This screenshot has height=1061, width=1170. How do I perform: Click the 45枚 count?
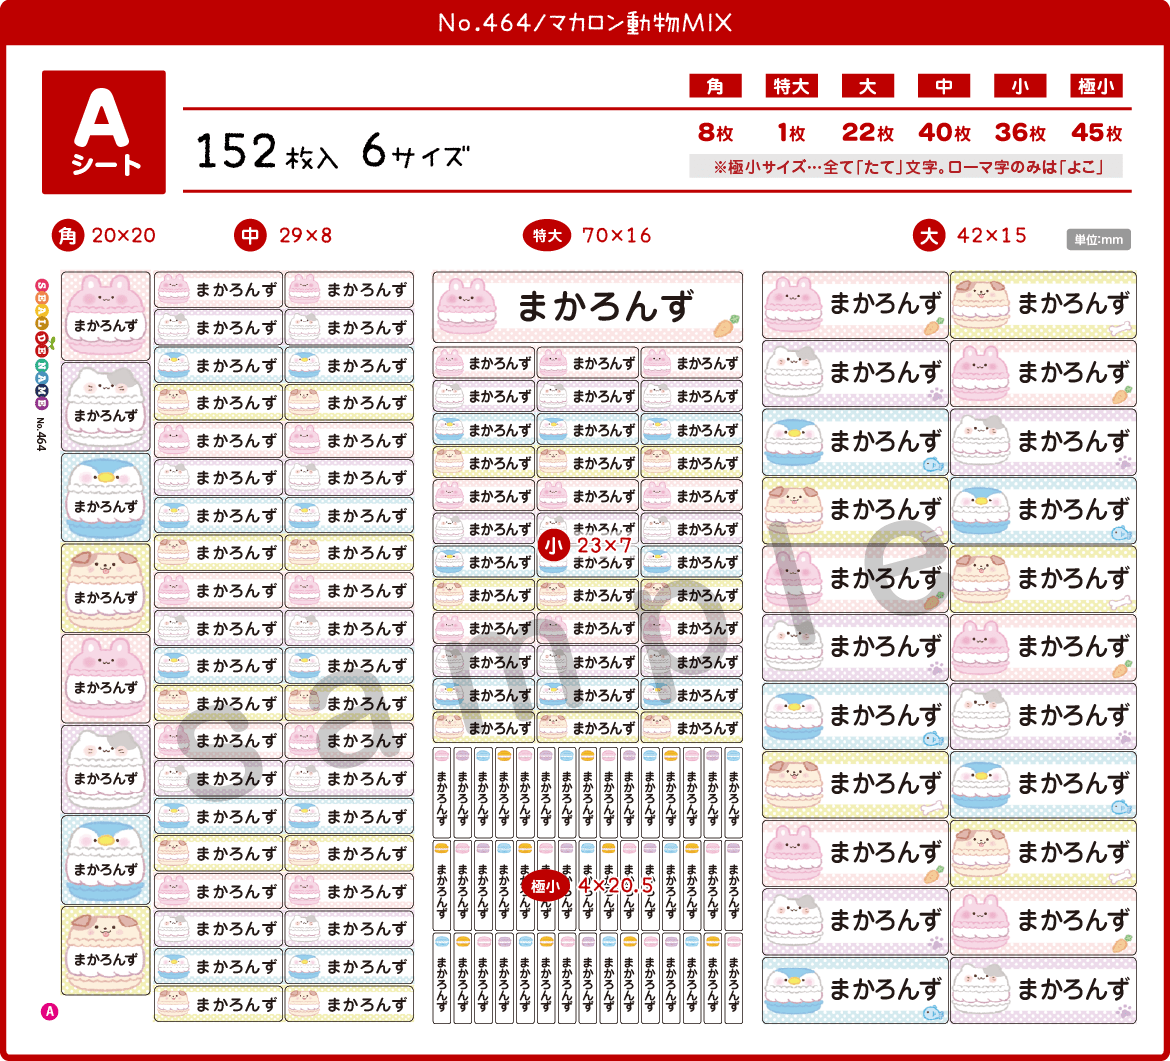click(x=1096, y=133)
